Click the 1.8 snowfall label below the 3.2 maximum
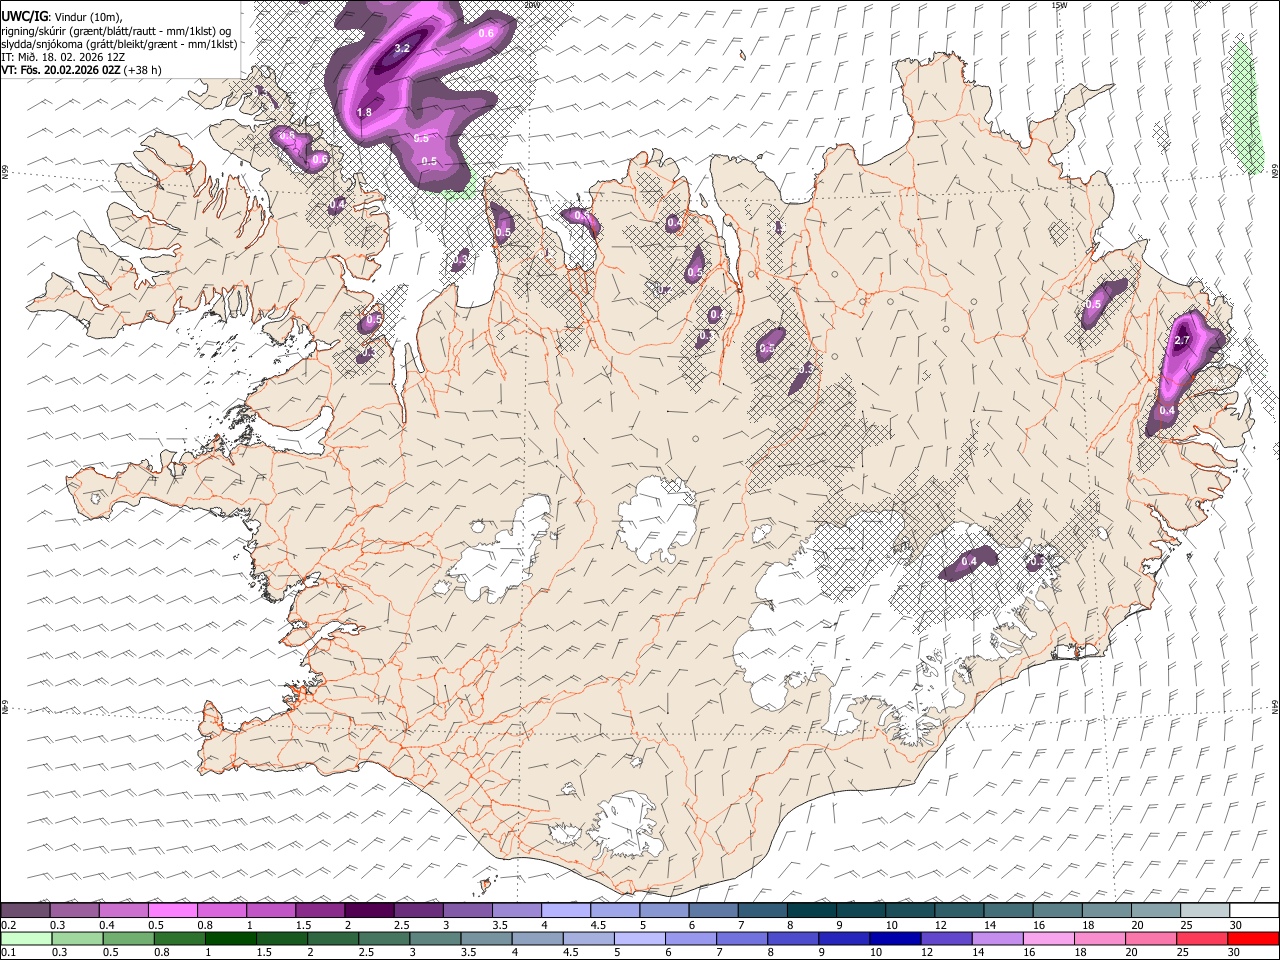 pyautogui.click(x=364, y=112)
